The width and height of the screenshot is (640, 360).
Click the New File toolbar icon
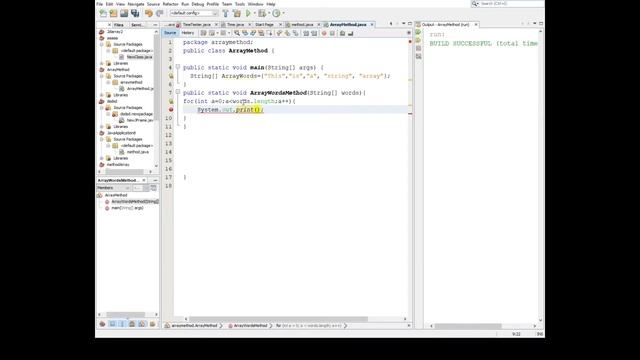point(103,13)
